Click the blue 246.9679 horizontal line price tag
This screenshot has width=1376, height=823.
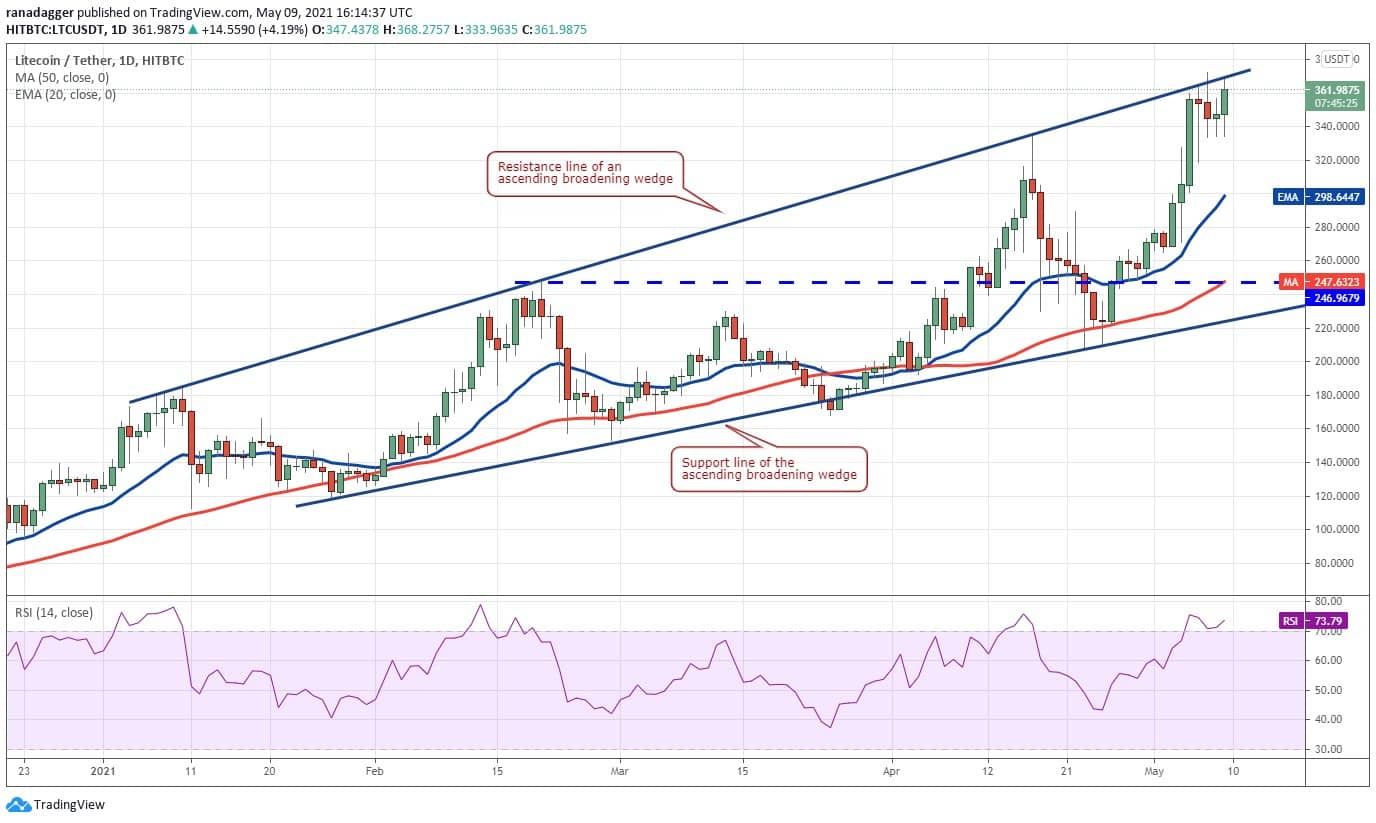point(1337,298)
